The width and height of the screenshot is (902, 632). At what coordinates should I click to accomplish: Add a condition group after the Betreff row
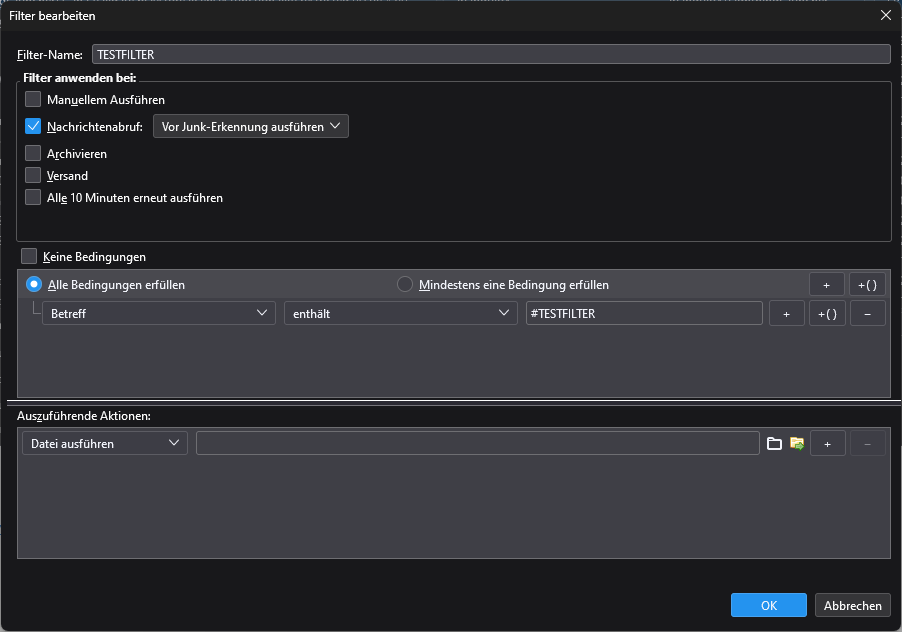click(827, 313)
